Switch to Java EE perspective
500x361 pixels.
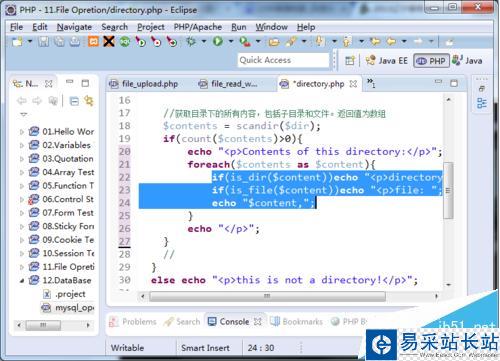pyautogui.click(x=387, y=61)
